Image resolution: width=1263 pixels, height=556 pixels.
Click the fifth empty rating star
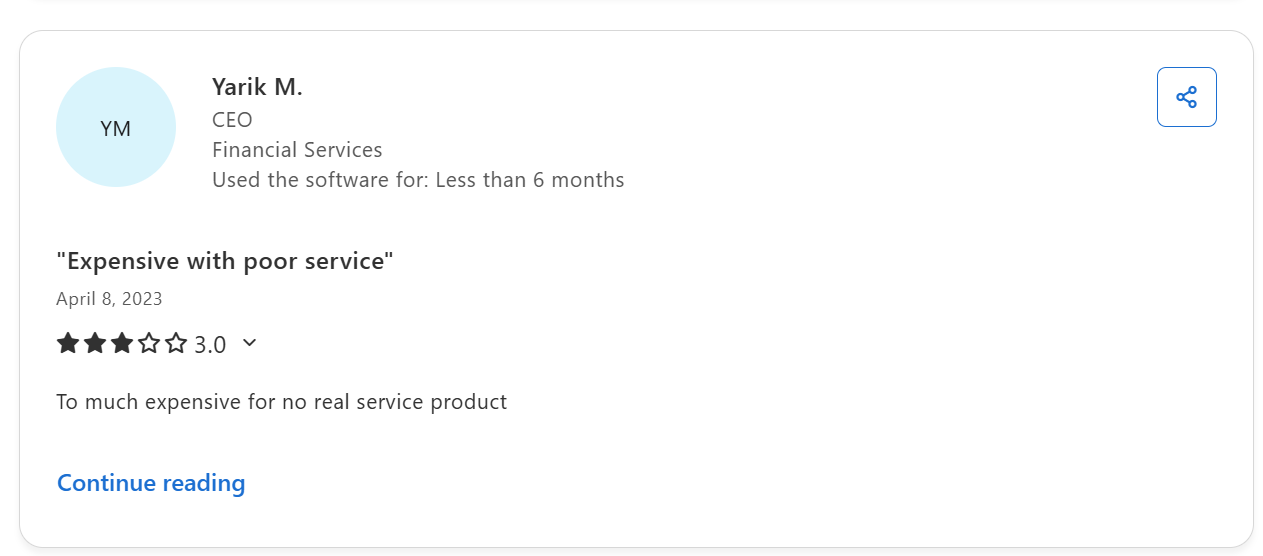click(176, 344)
